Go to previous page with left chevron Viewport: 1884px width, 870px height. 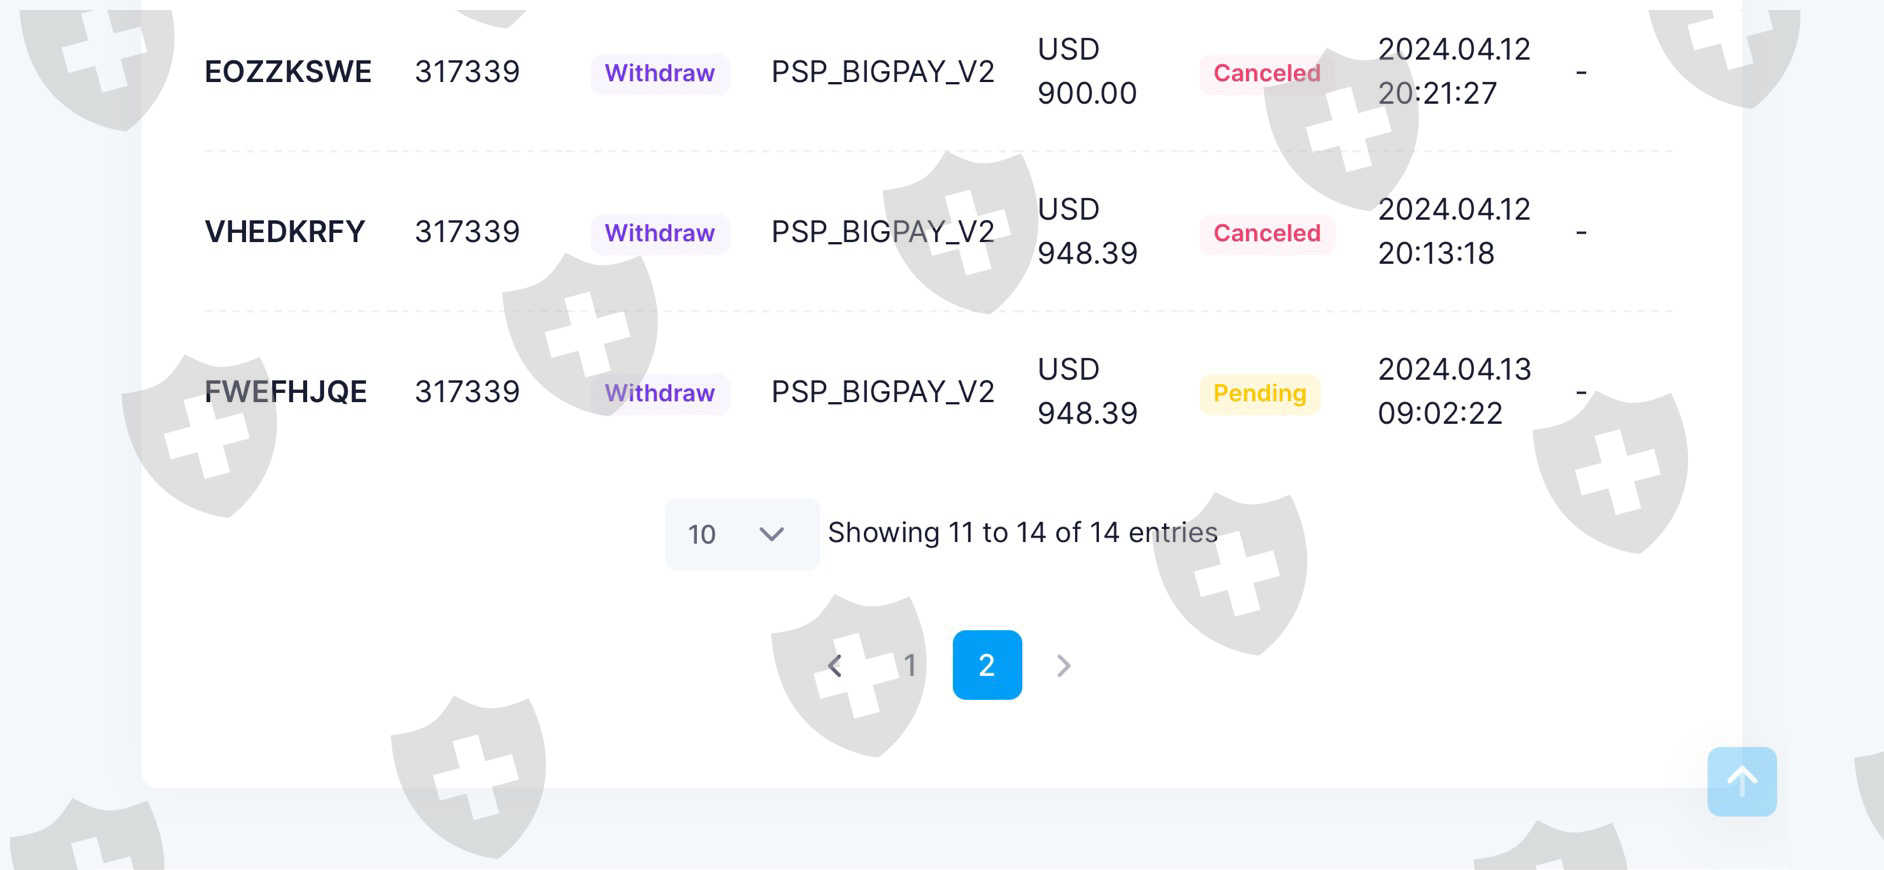click(x=835, y=665)
